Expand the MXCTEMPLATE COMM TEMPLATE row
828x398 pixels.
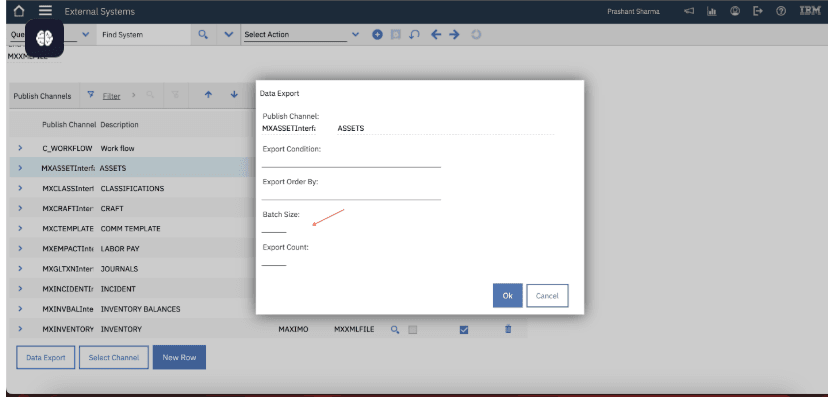[x=20, y=228]
